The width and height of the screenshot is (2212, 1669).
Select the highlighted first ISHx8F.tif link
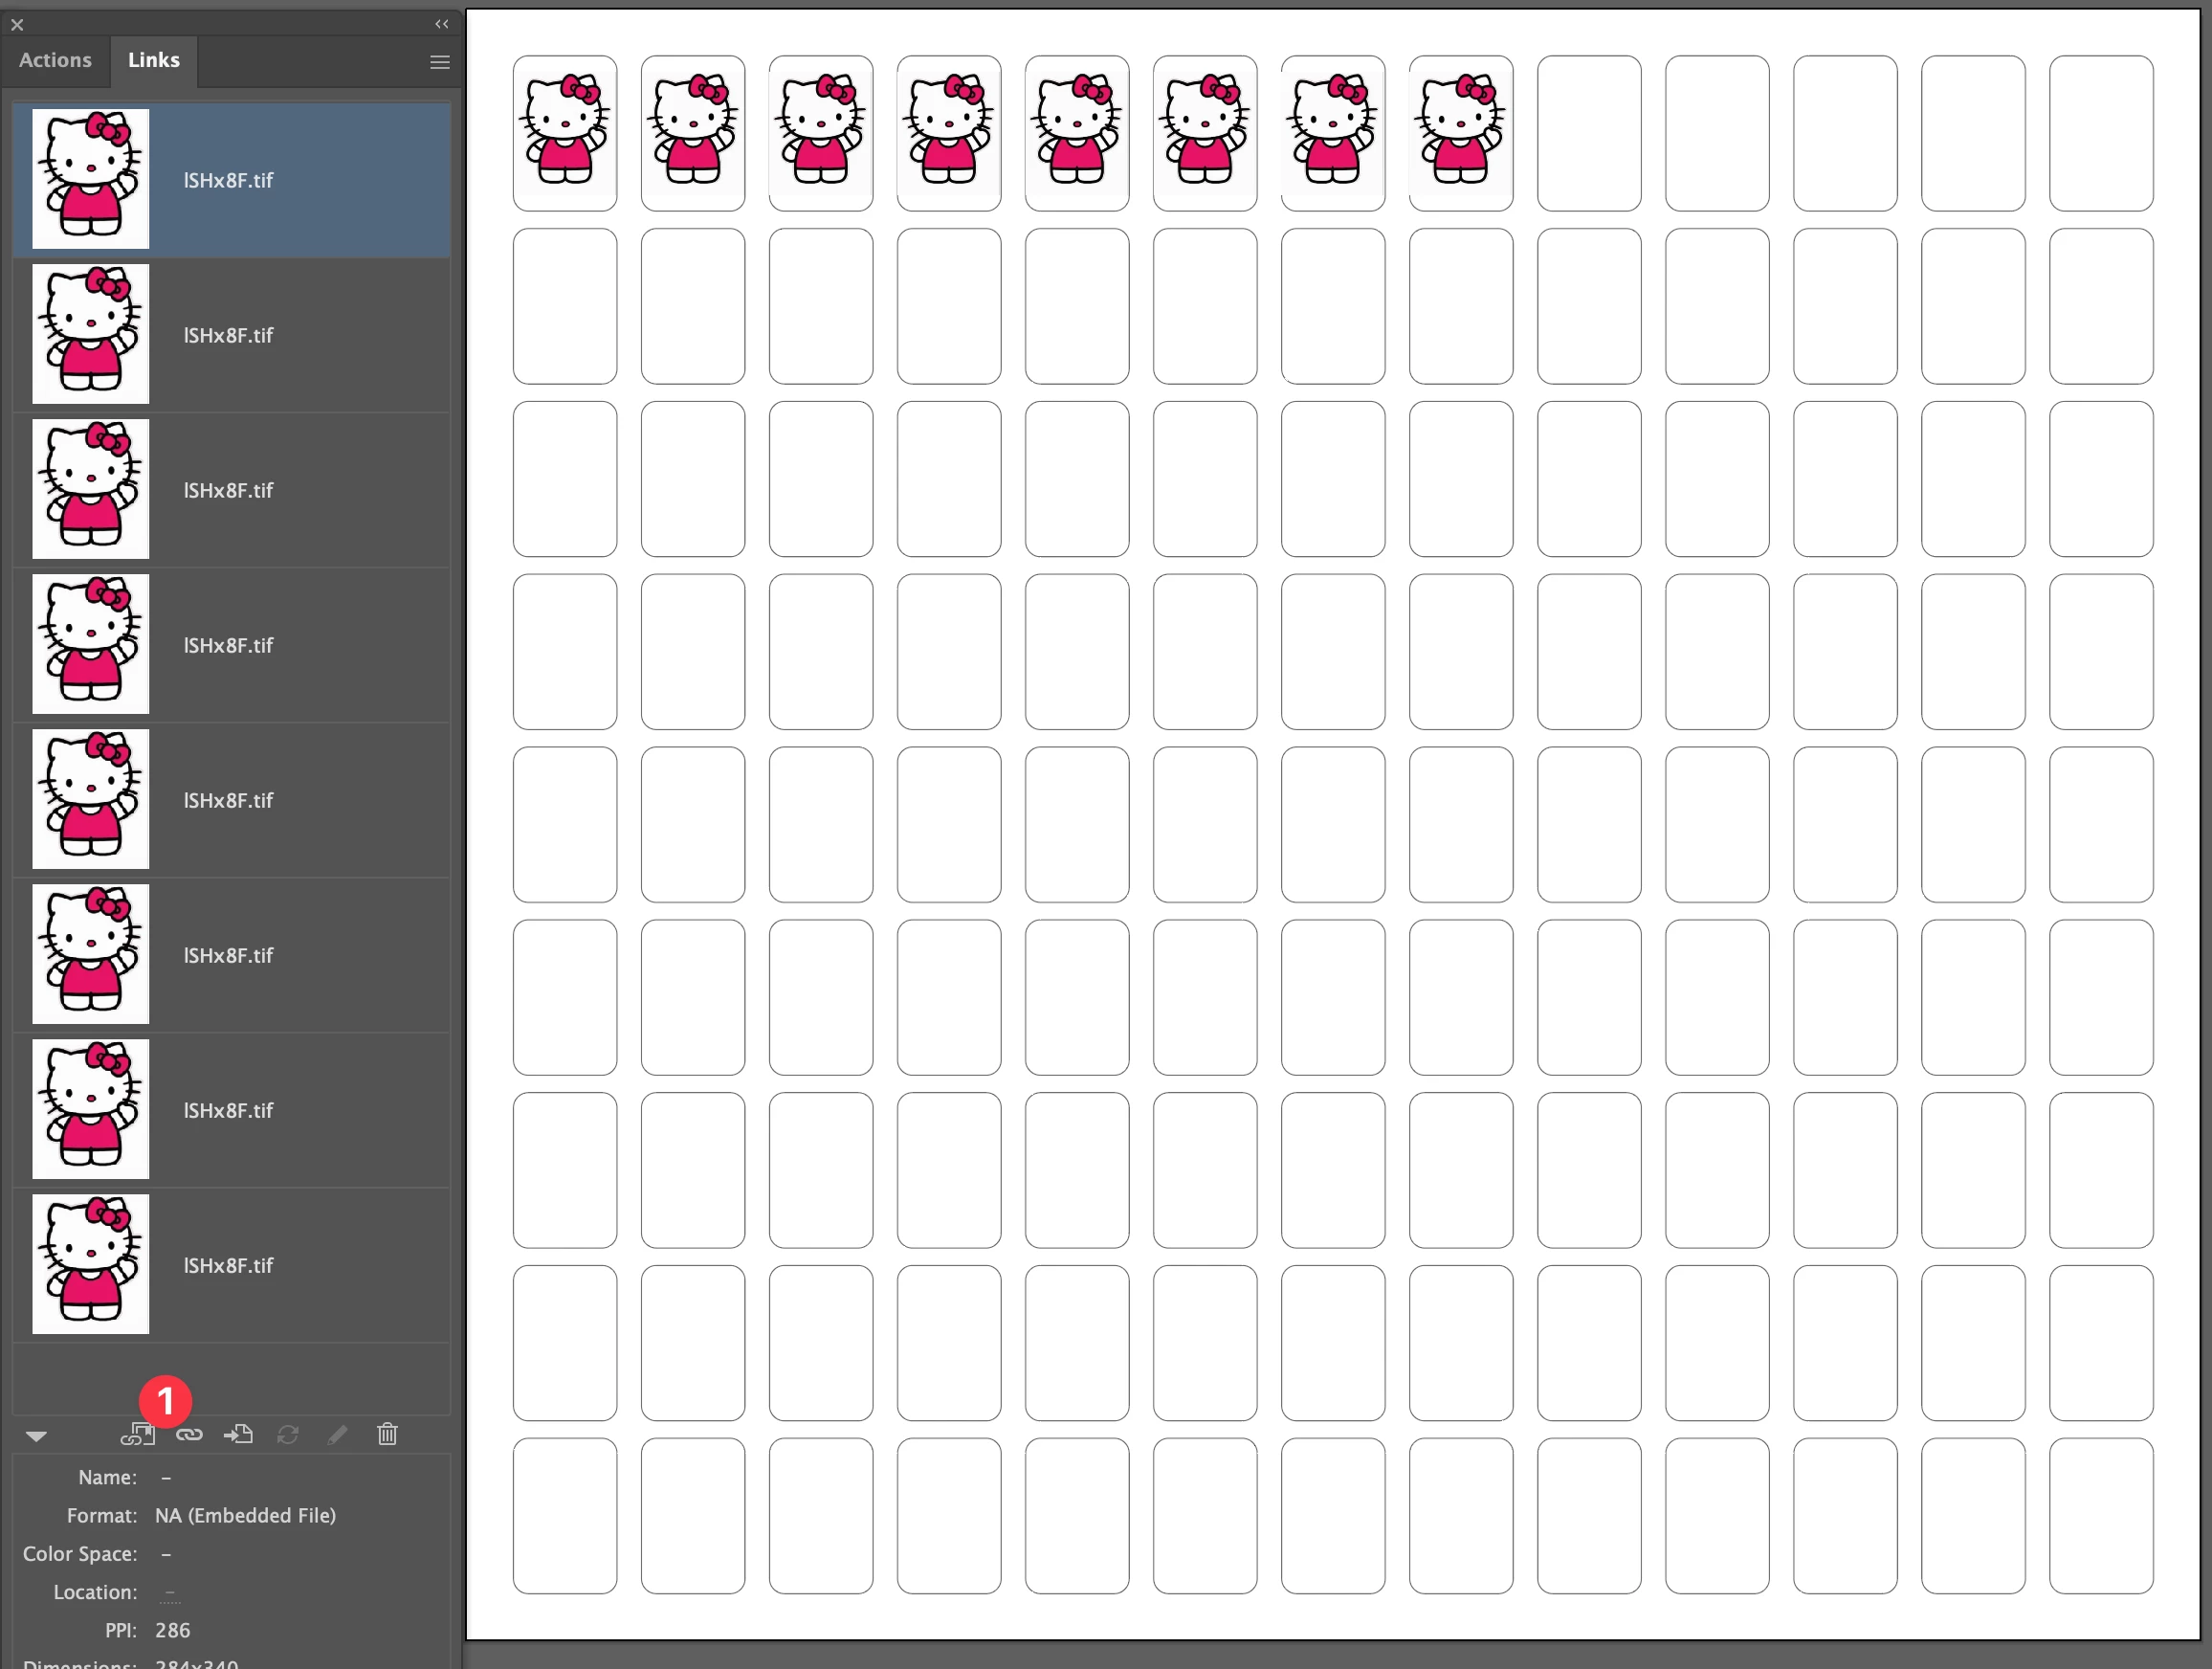[230, 180]
